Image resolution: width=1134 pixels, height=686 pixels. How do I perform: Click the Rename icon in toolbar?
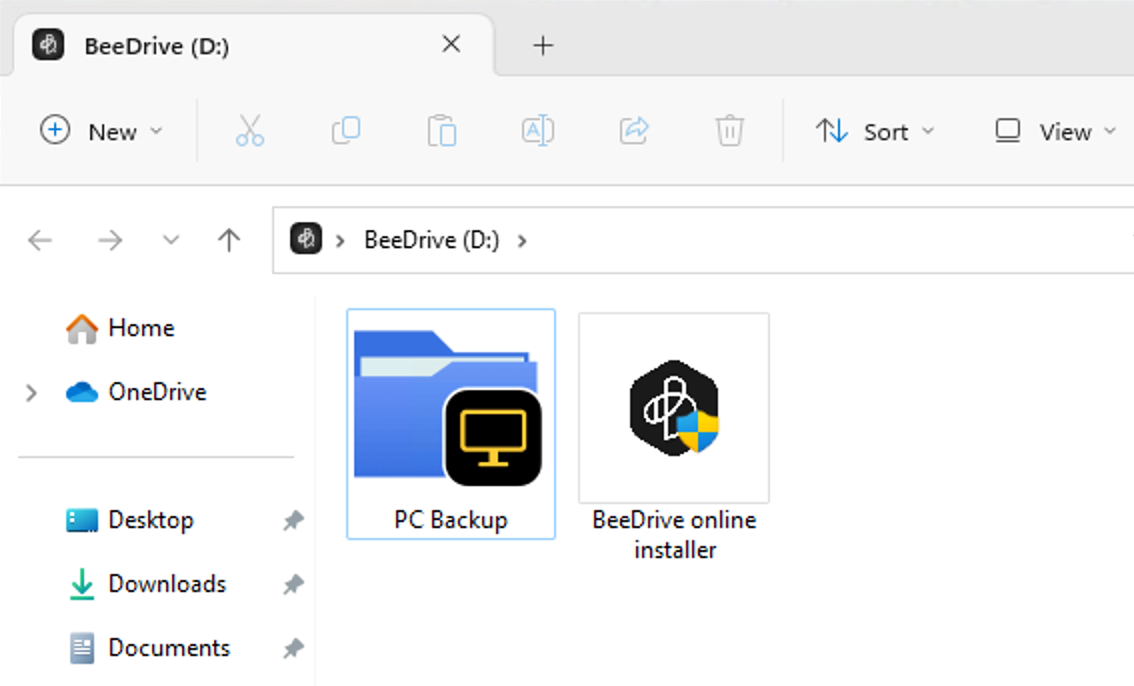(537, 131)
